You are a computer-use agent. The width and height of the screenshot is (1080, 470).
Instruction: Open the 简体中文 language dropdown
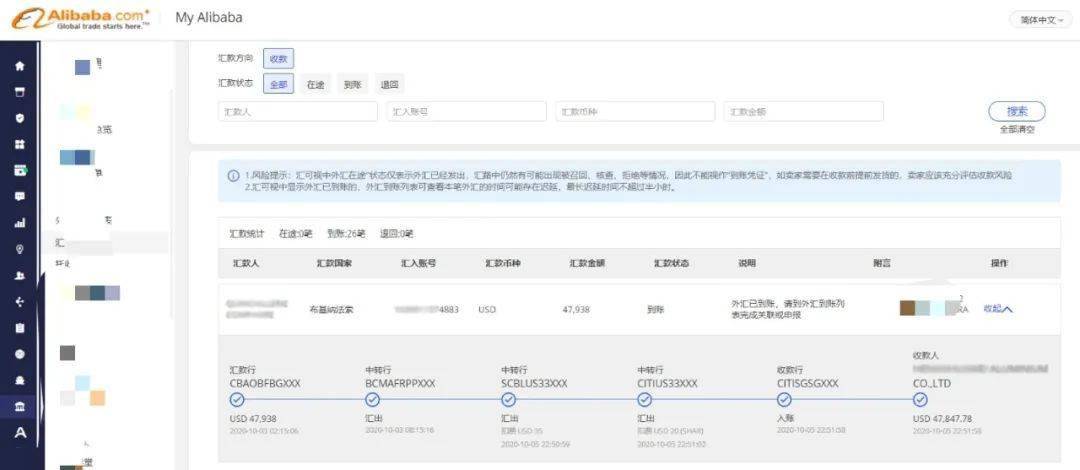1042,19
